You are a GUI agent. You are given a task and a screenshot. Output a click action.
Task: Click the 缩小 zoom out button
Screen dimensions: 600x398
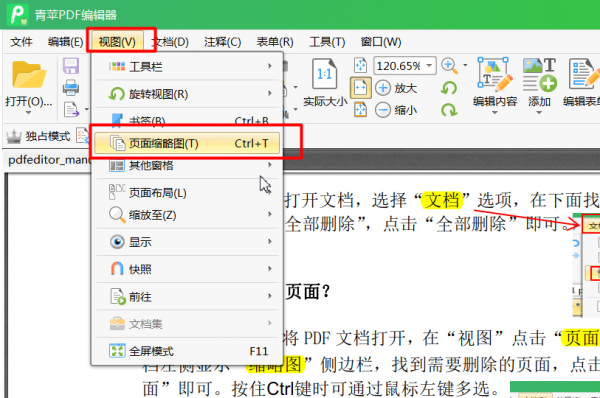click(396, 110)
